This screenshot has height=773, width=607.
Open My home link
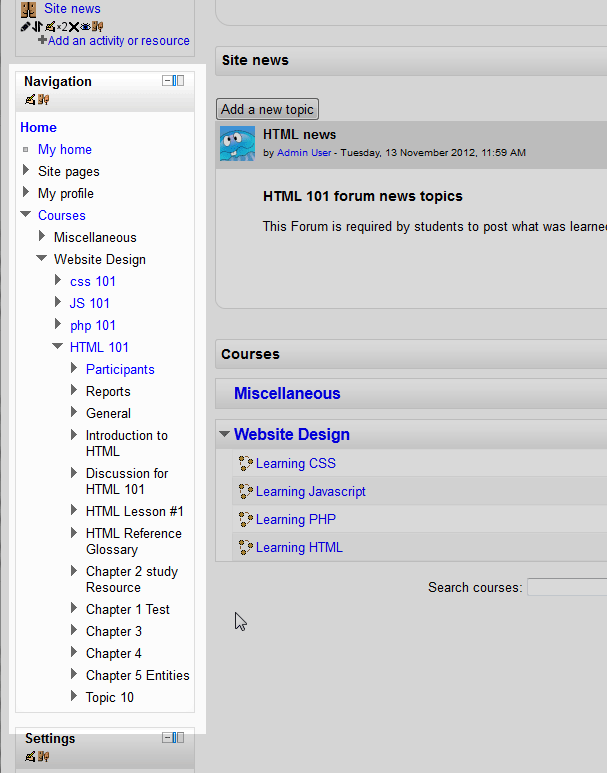coord(65,149)
